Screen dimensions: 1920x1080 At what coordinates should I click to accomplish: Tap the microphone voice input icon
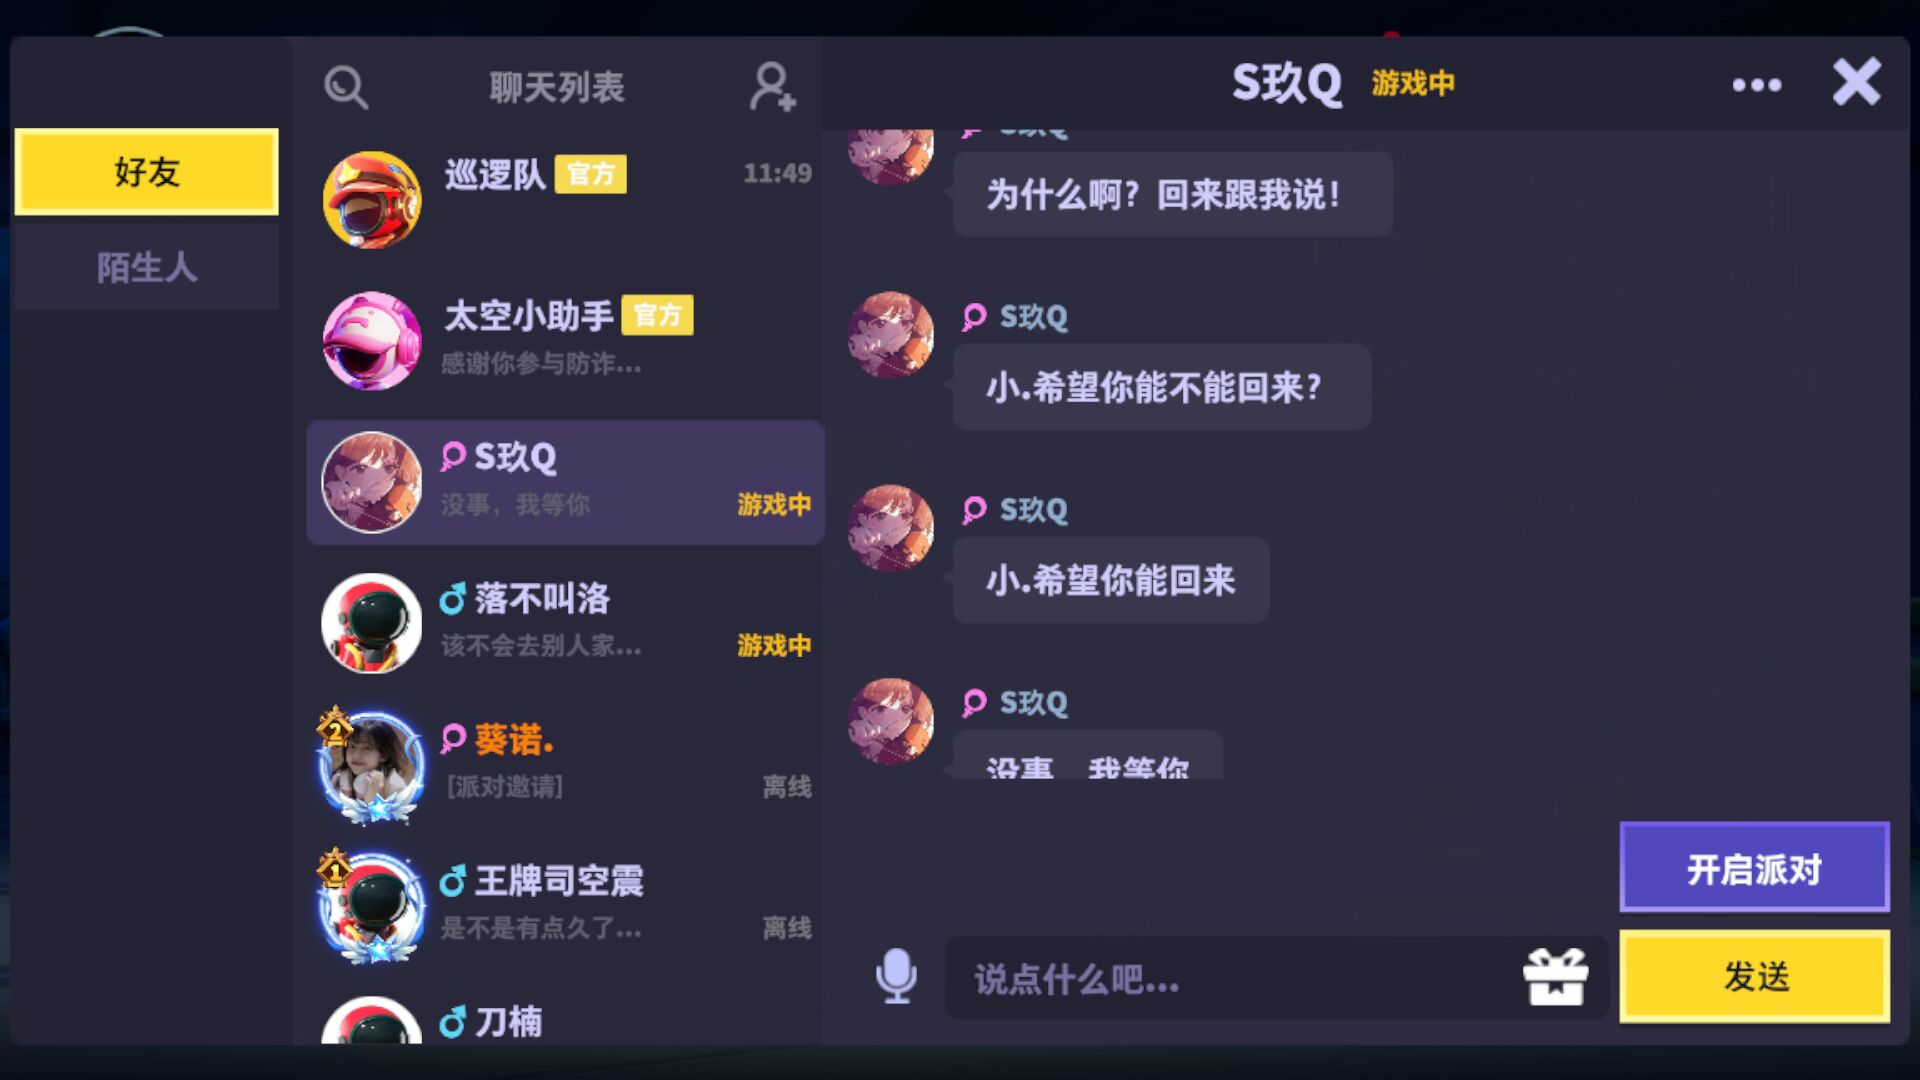(x=896, y=976)
